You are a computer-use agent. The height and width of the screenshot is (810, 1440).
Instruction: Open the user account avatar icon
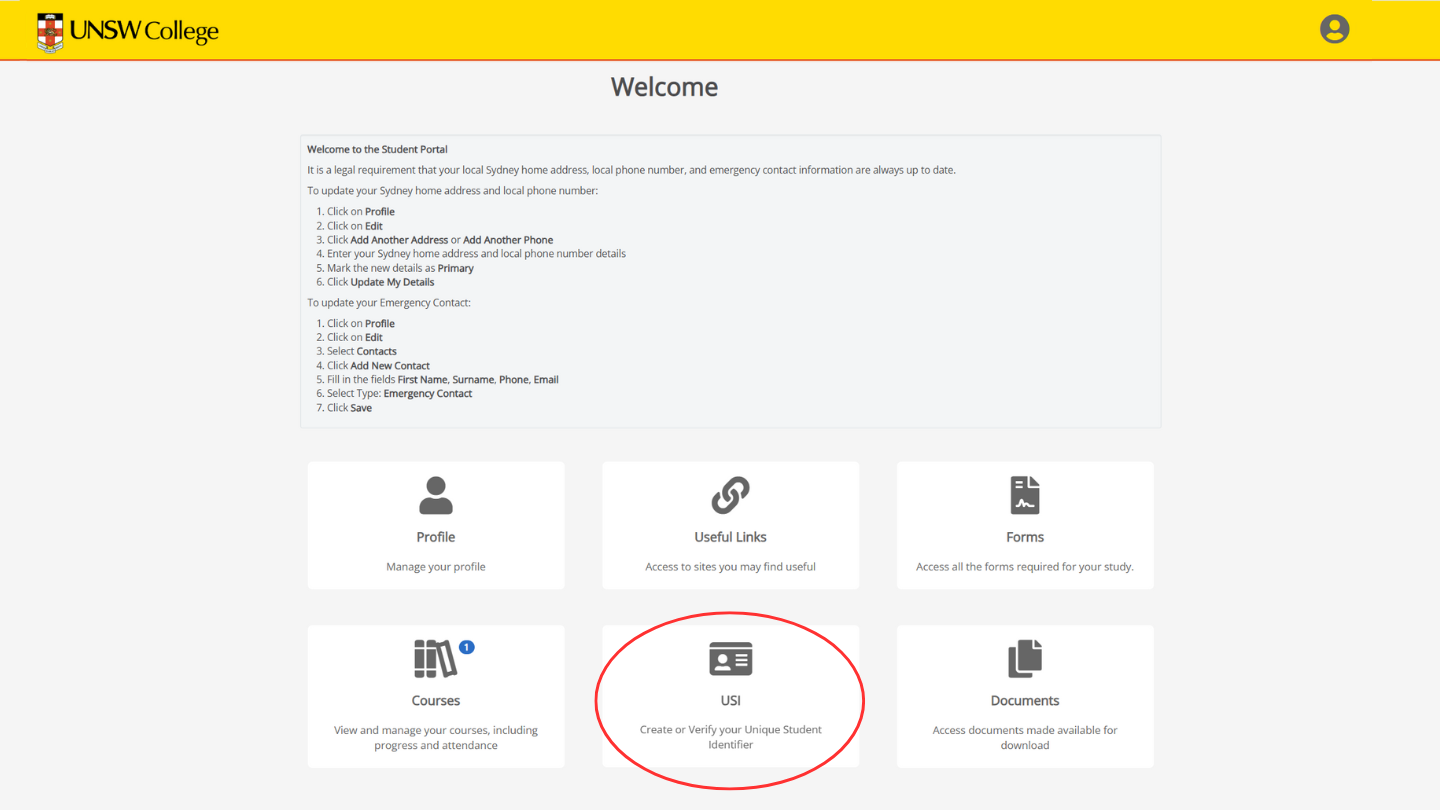point(1334,29)
